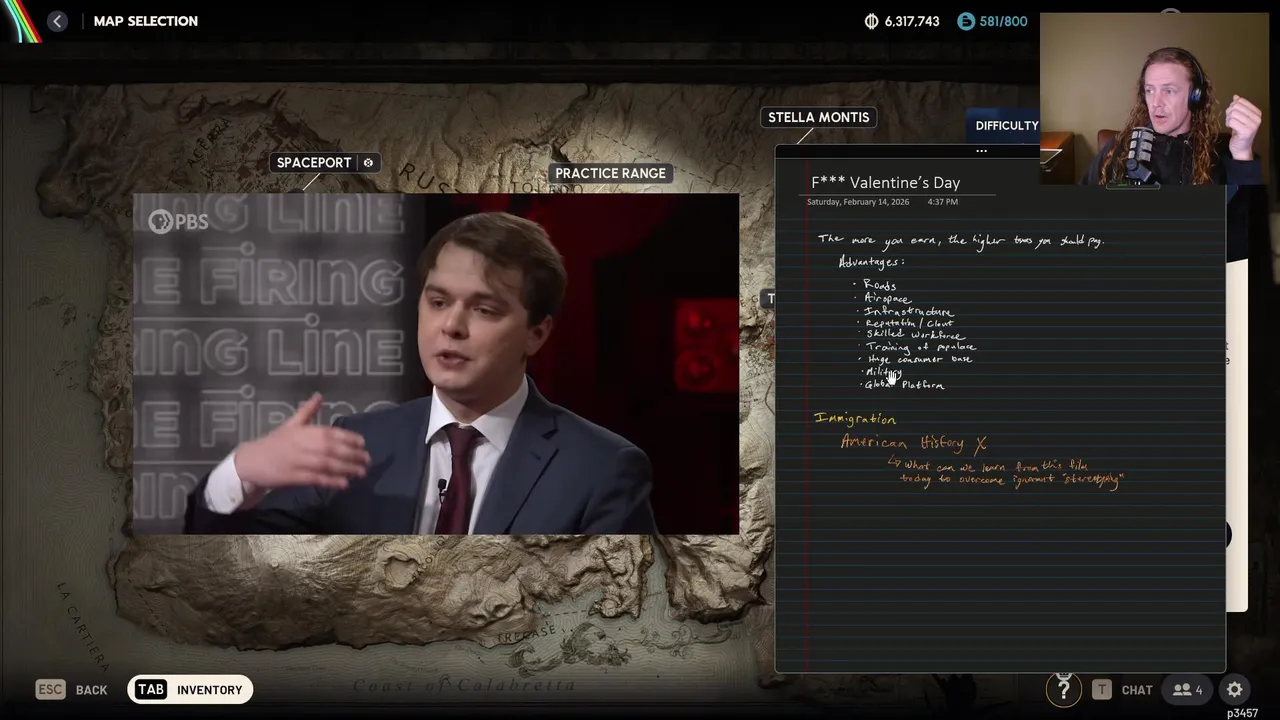Click the blue stash capacity icon

tap(966, 21)
